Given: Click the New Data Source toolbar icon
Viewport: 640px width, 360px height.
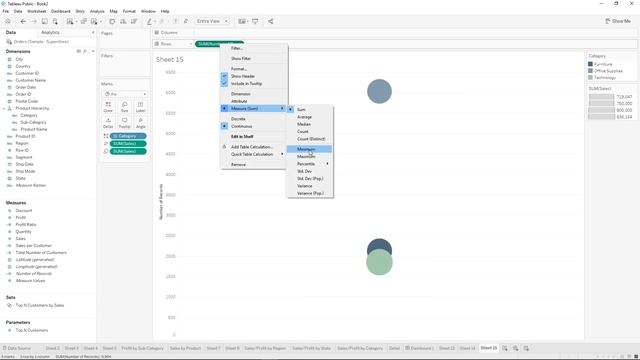Looking at the screenshot, I should click(x=55, y=21).
